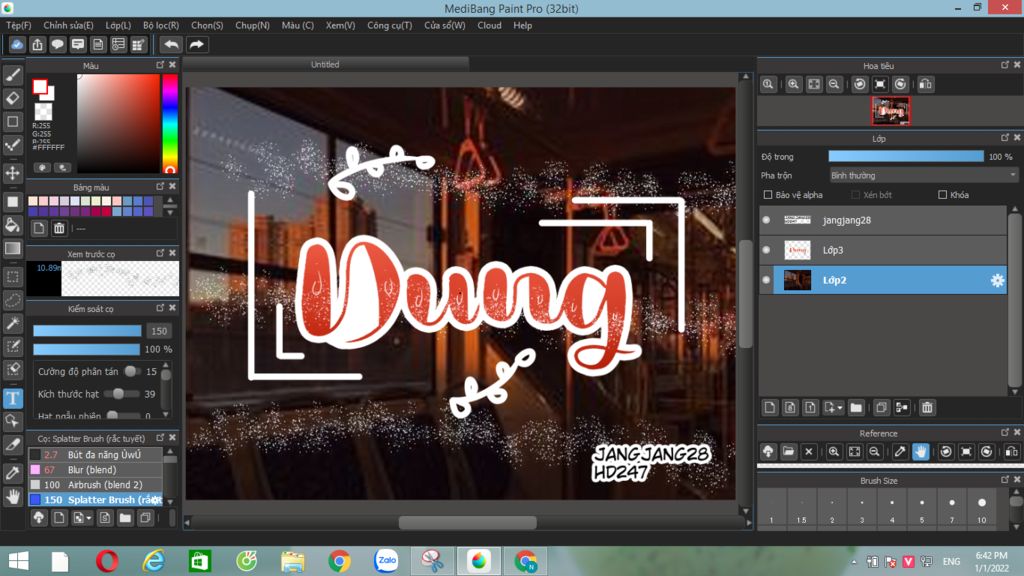This screenshot has height=576, width=1024.
Task: Toggle visibility of Lớp2 layer
Action: (766, 280)
